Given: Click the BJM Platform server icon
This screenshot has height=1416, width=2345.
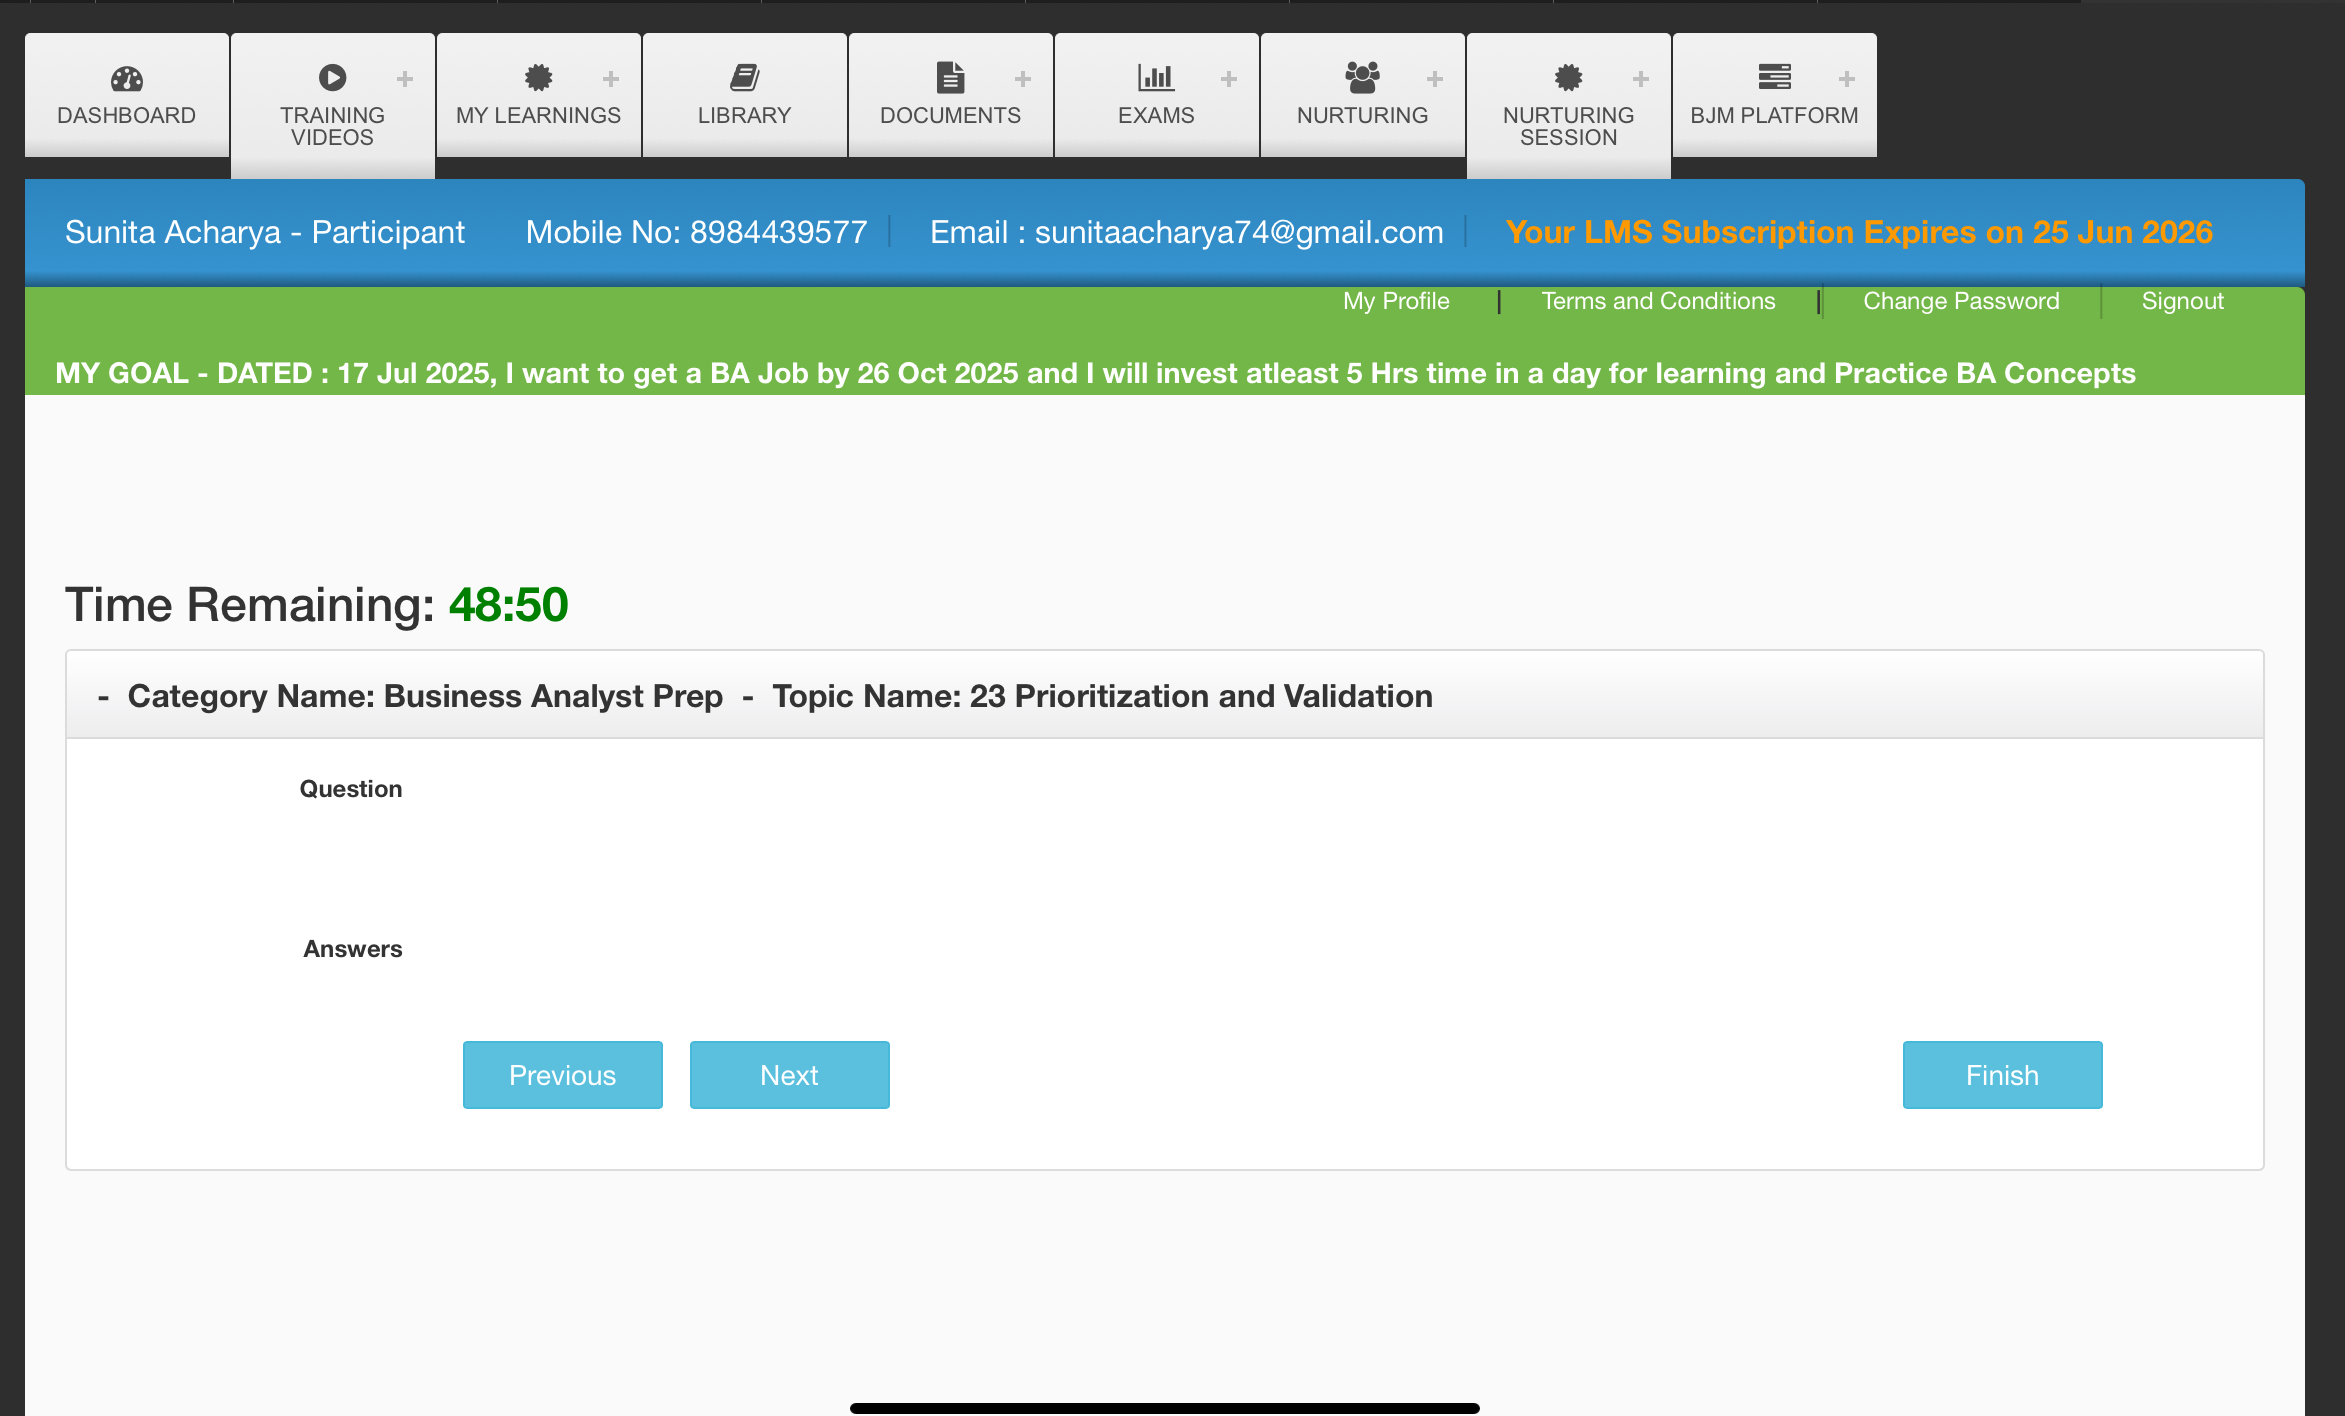Looking at the screenshot, I should point(1774,77).
